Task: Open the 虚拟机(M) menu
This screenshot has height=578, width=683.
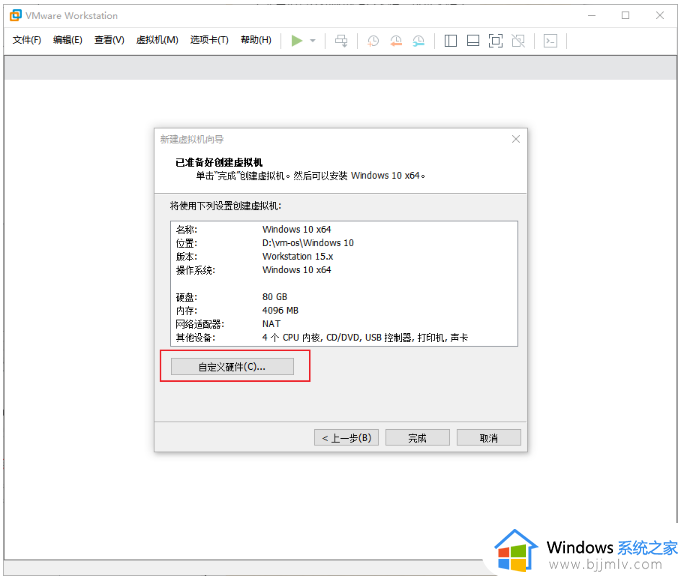Action: (x=157, y=40)
